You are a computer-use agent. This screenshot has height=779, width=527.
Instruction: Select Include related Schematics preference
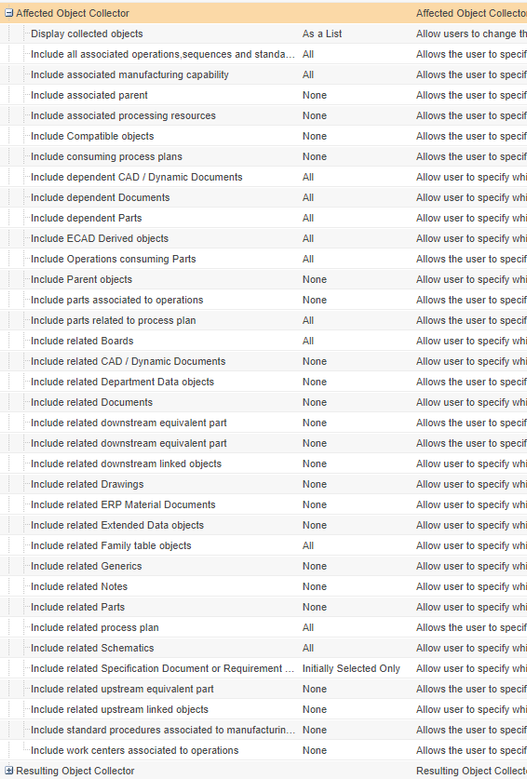[92, 648]
